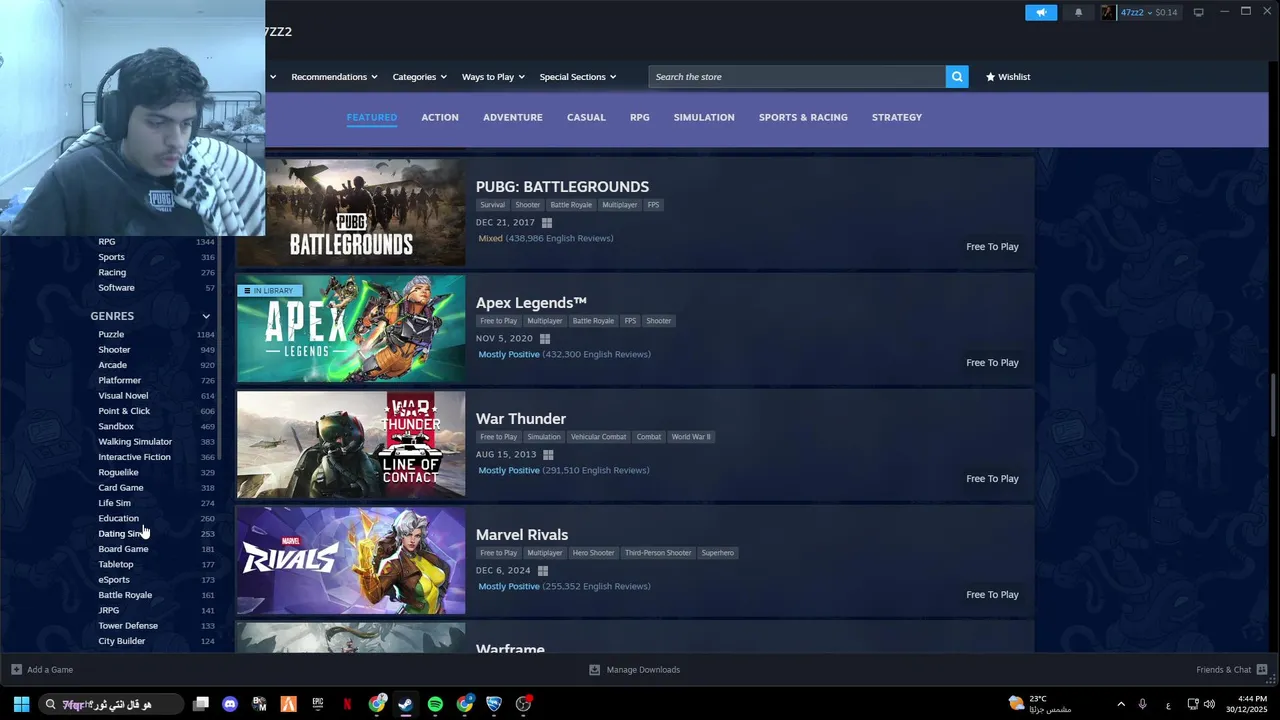Open Friends & Chat icon
1280x720 pixels.
click(x=1262, y=669)
